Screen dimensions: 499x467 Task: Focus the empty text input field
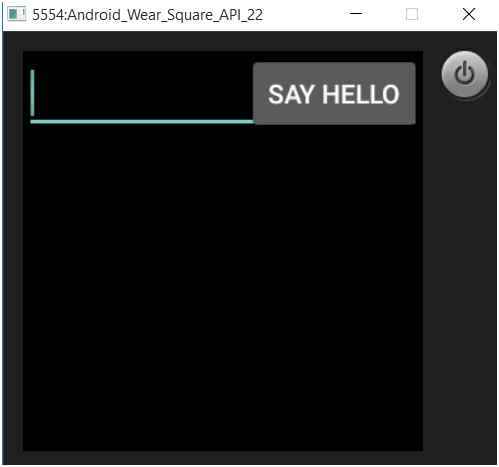[142, 95]
